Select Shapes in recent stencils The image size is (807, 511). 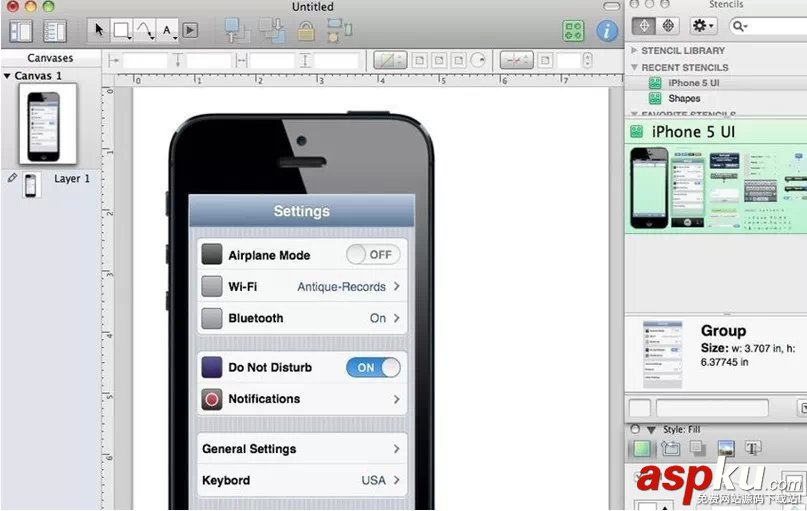(x=716, y=98)
